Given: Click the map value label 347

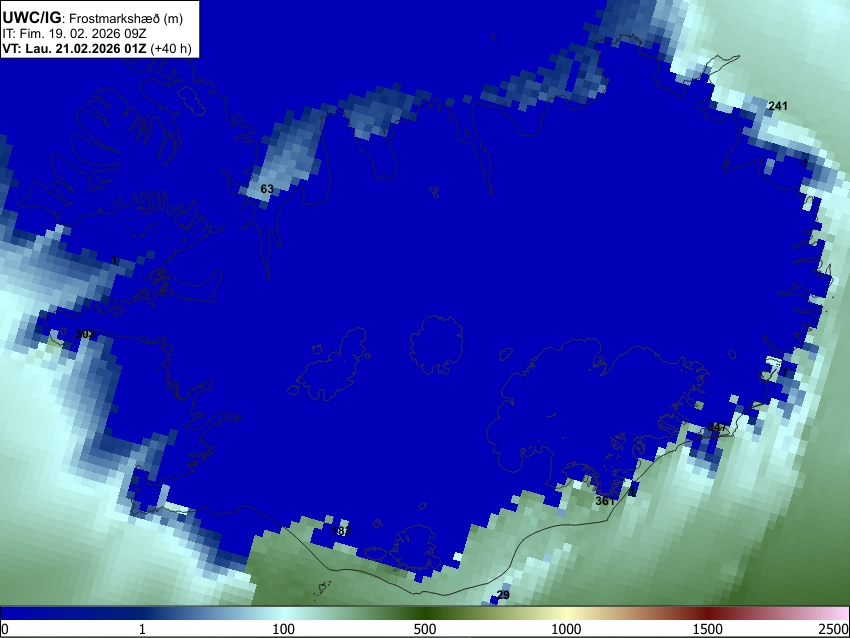Looking at the screenshot, I should [x=717, y=427].
